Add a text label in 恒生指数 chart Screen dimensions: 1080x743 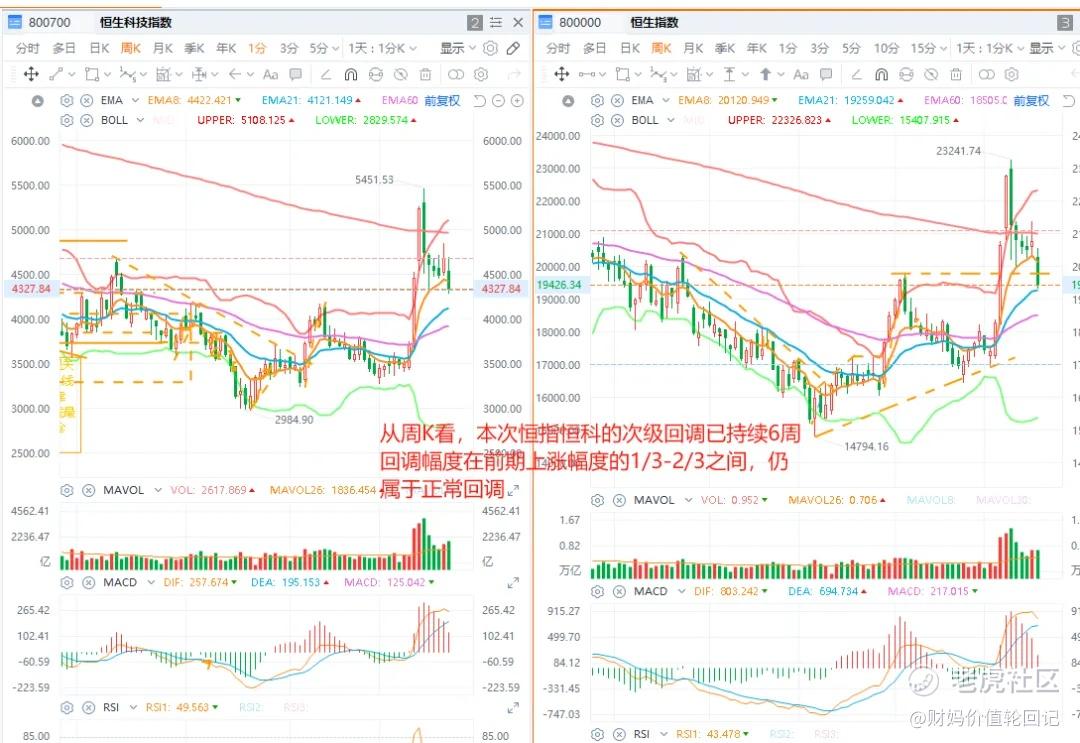pos(801,74)
